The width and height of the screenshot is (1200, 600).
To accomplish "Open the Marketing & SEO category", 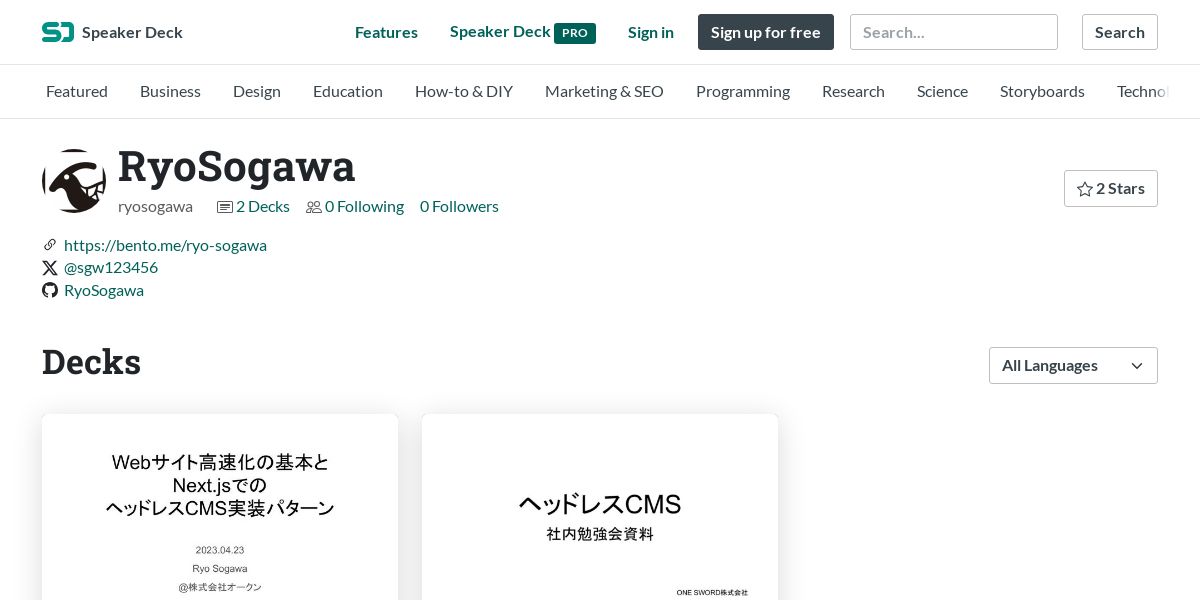I will (604, 91).
